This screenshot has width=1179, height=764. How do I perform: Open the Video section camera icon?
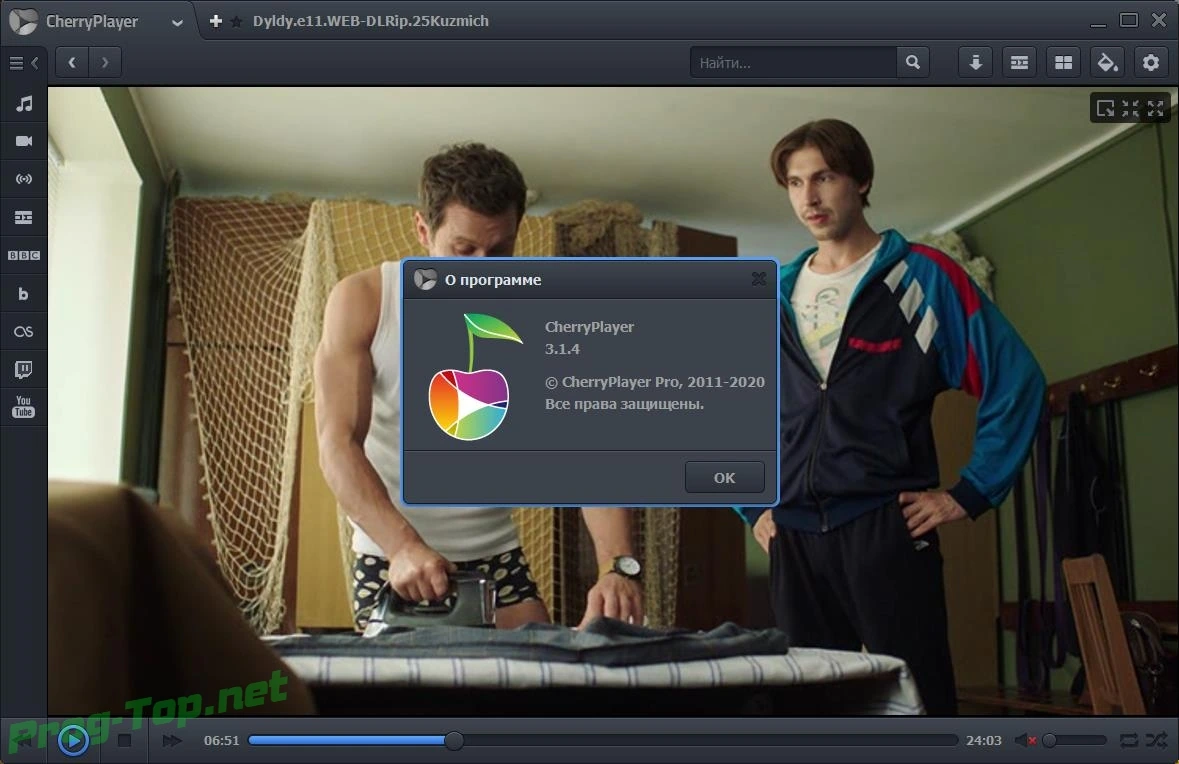point(24,141)
